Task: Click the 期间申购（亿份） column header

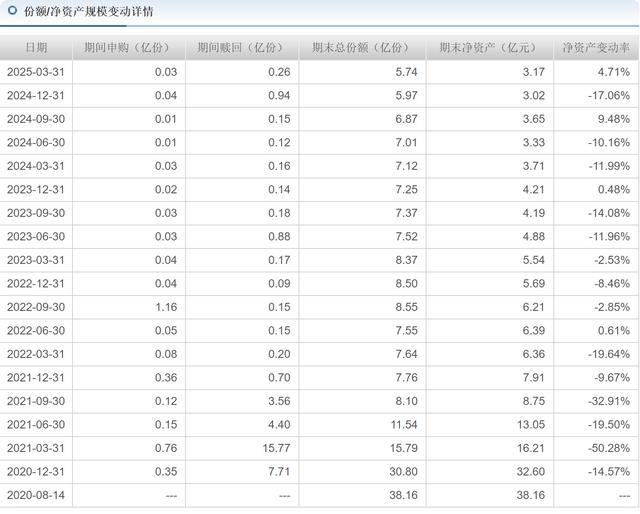Action: click(x=127, y=48)
